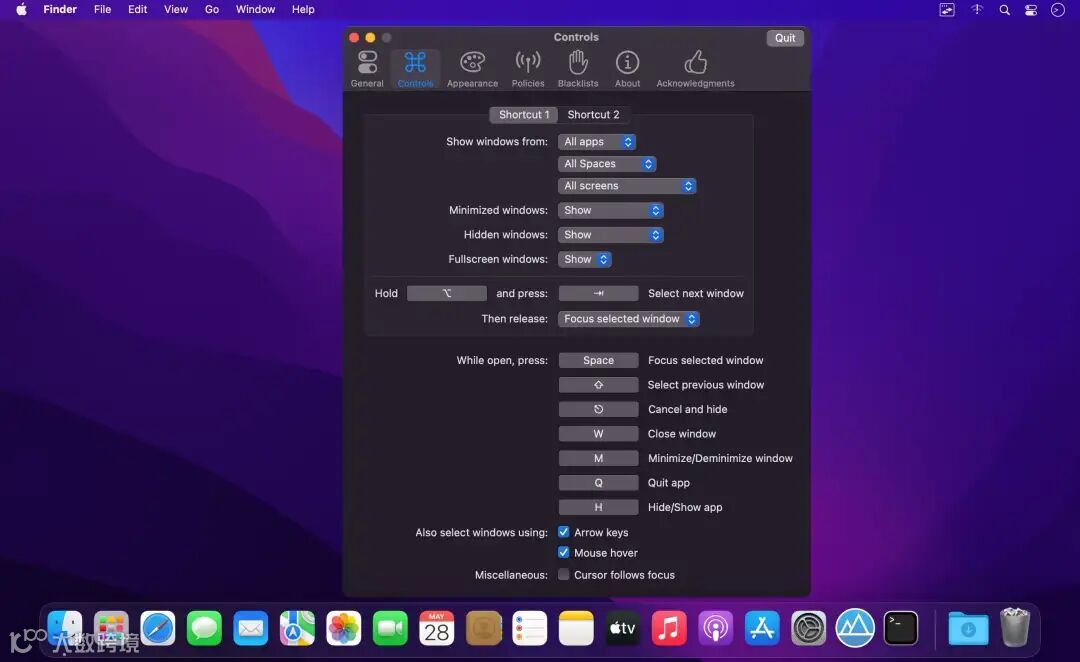Click the Q Quit app shortcut field

tap(598, 483)
